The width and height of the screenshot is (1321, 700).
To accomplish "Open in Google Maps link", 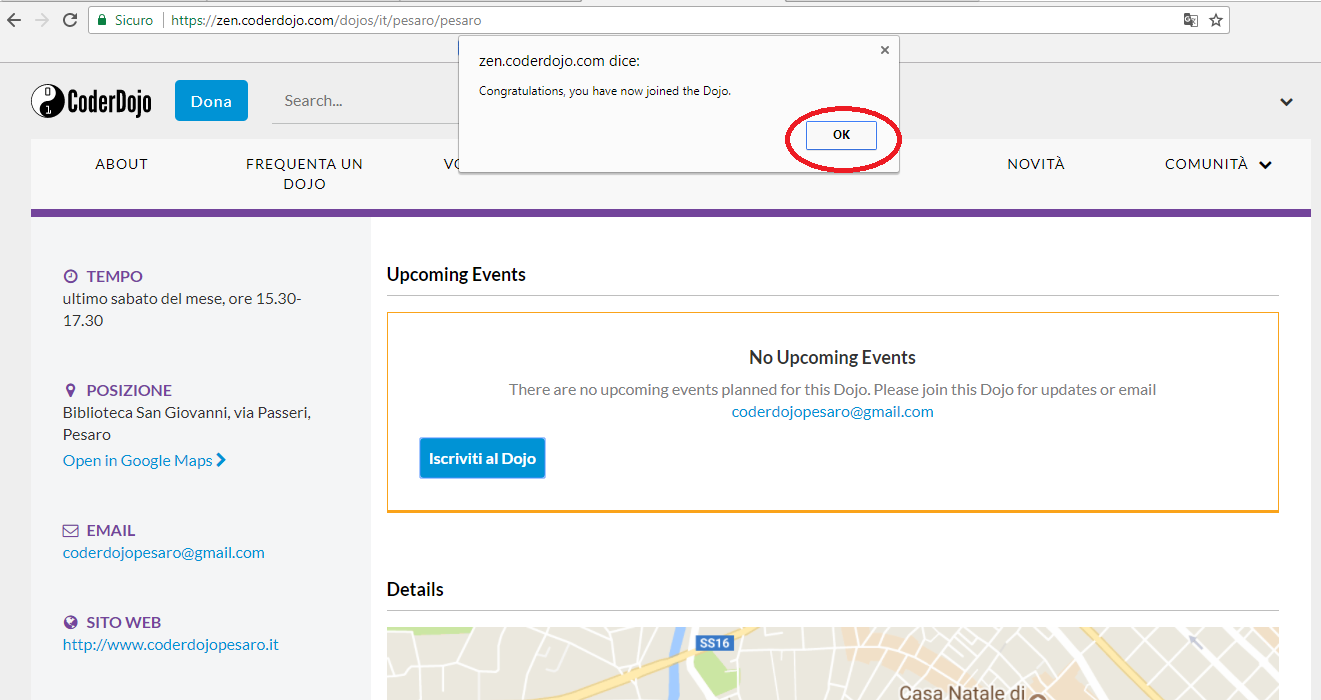I will click(x=144, y=461).
